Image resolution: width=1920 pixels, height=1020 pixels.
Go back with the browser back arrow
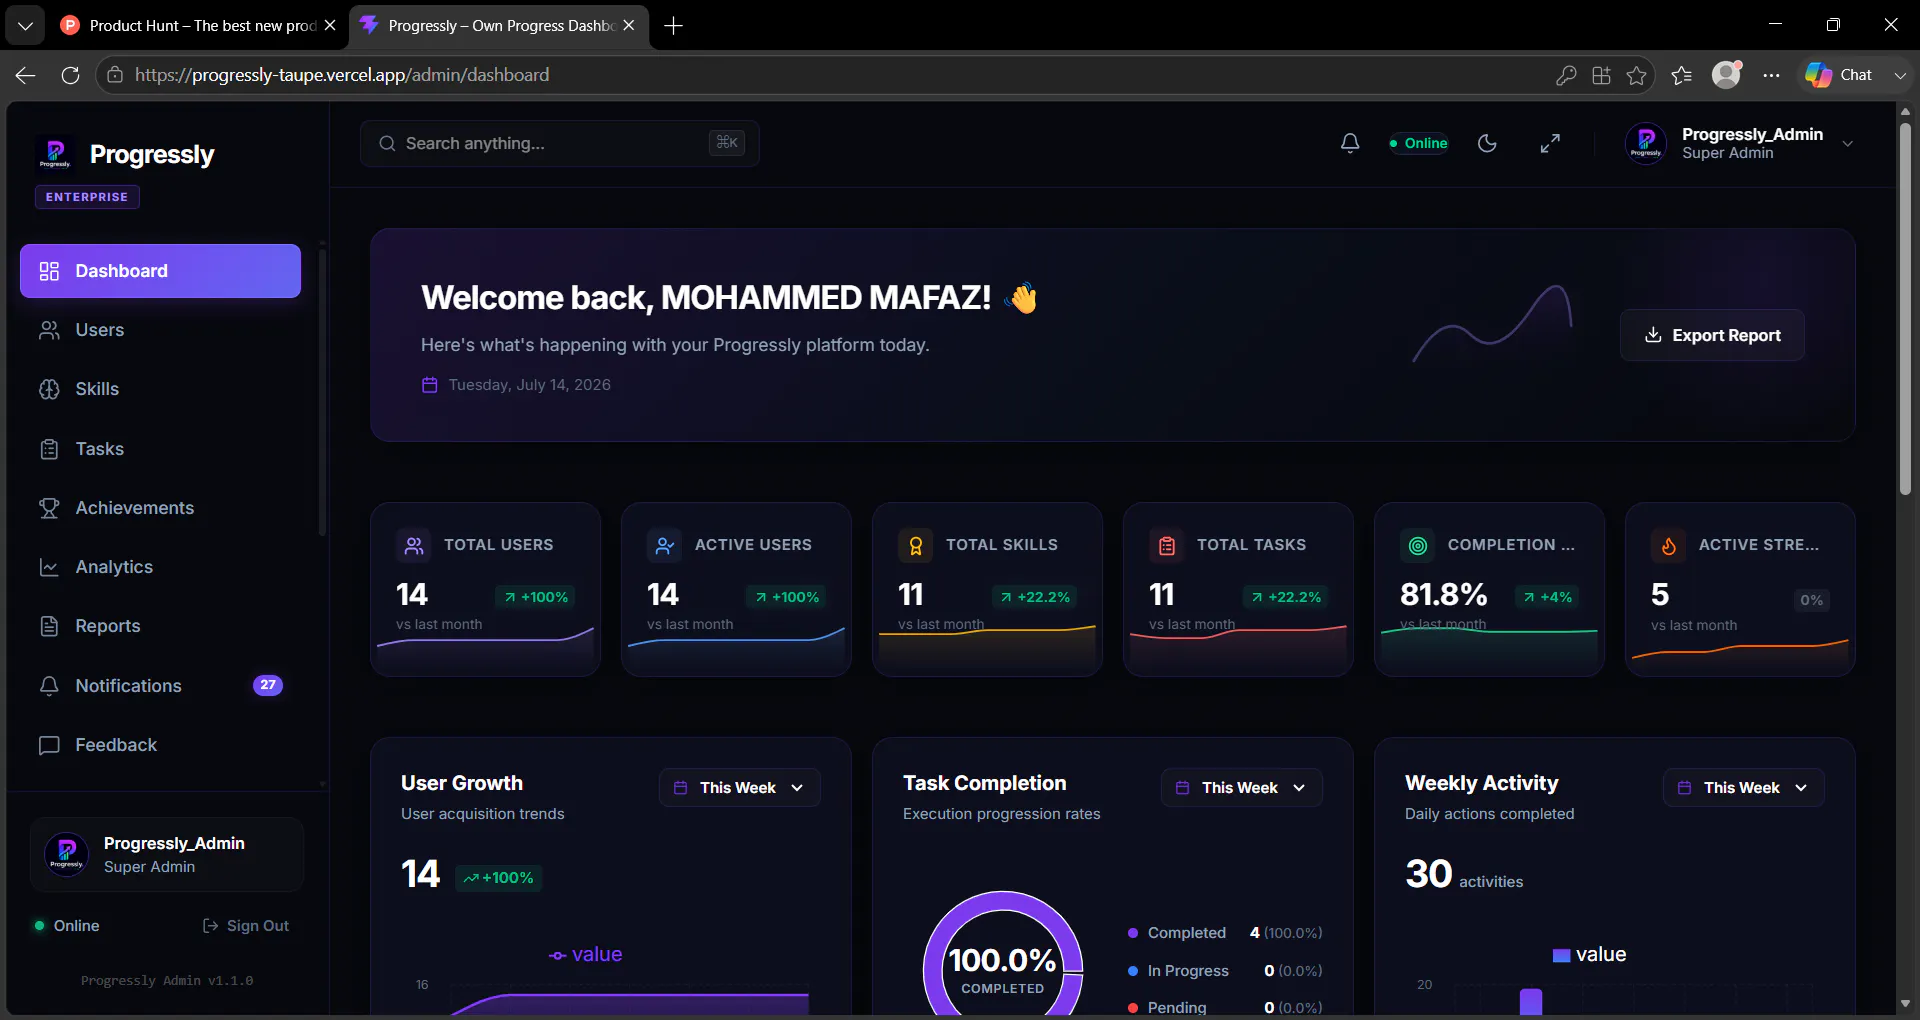[x=25, y=75]
